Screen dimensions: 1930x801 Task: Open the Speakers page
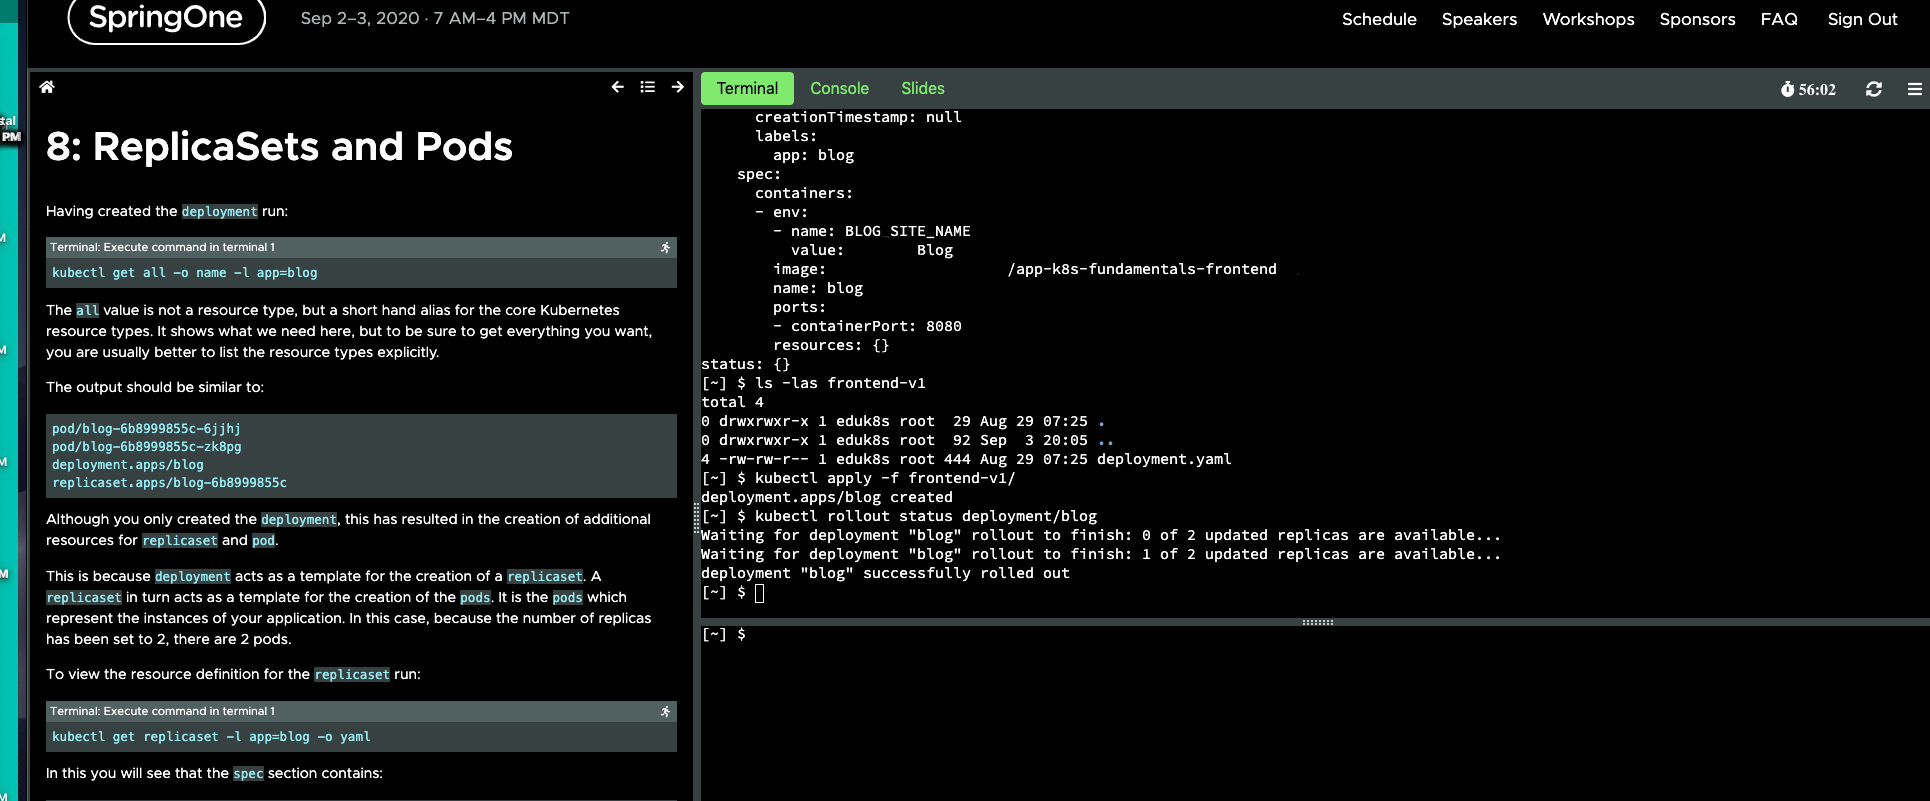tap(1478, 19)
